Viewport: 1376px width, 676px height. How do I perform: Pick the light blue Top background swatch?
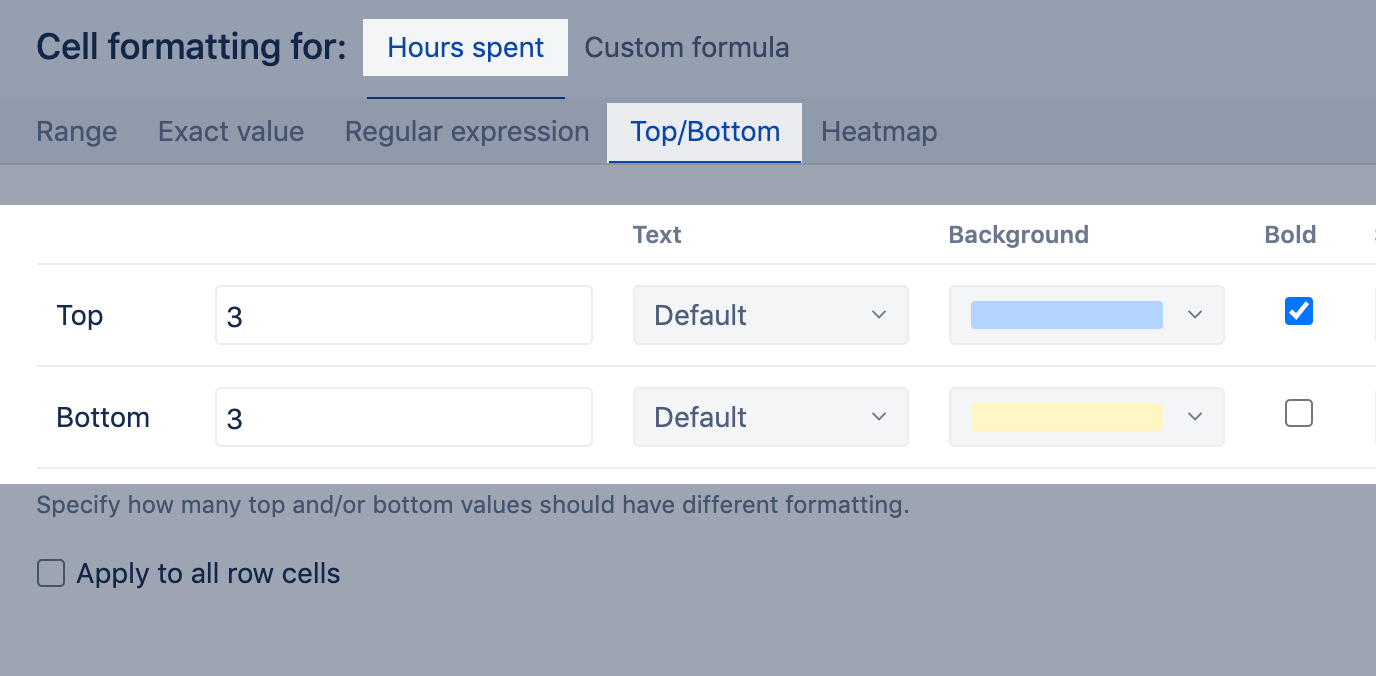click(1067, 315)
